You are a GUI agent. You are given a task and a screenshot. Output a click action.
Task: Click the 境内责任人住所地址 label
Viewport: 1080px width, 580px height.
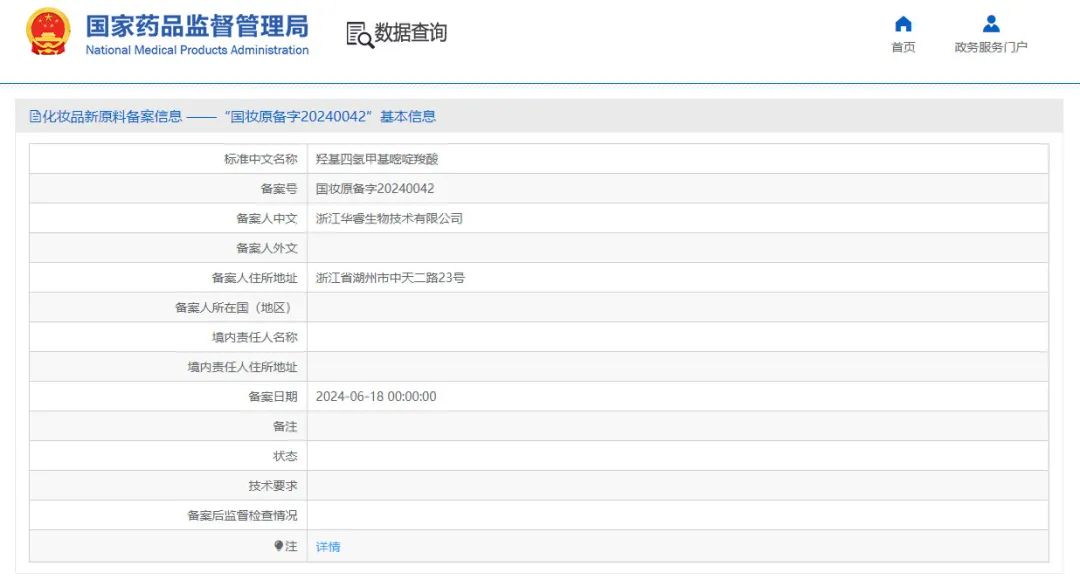242,367
